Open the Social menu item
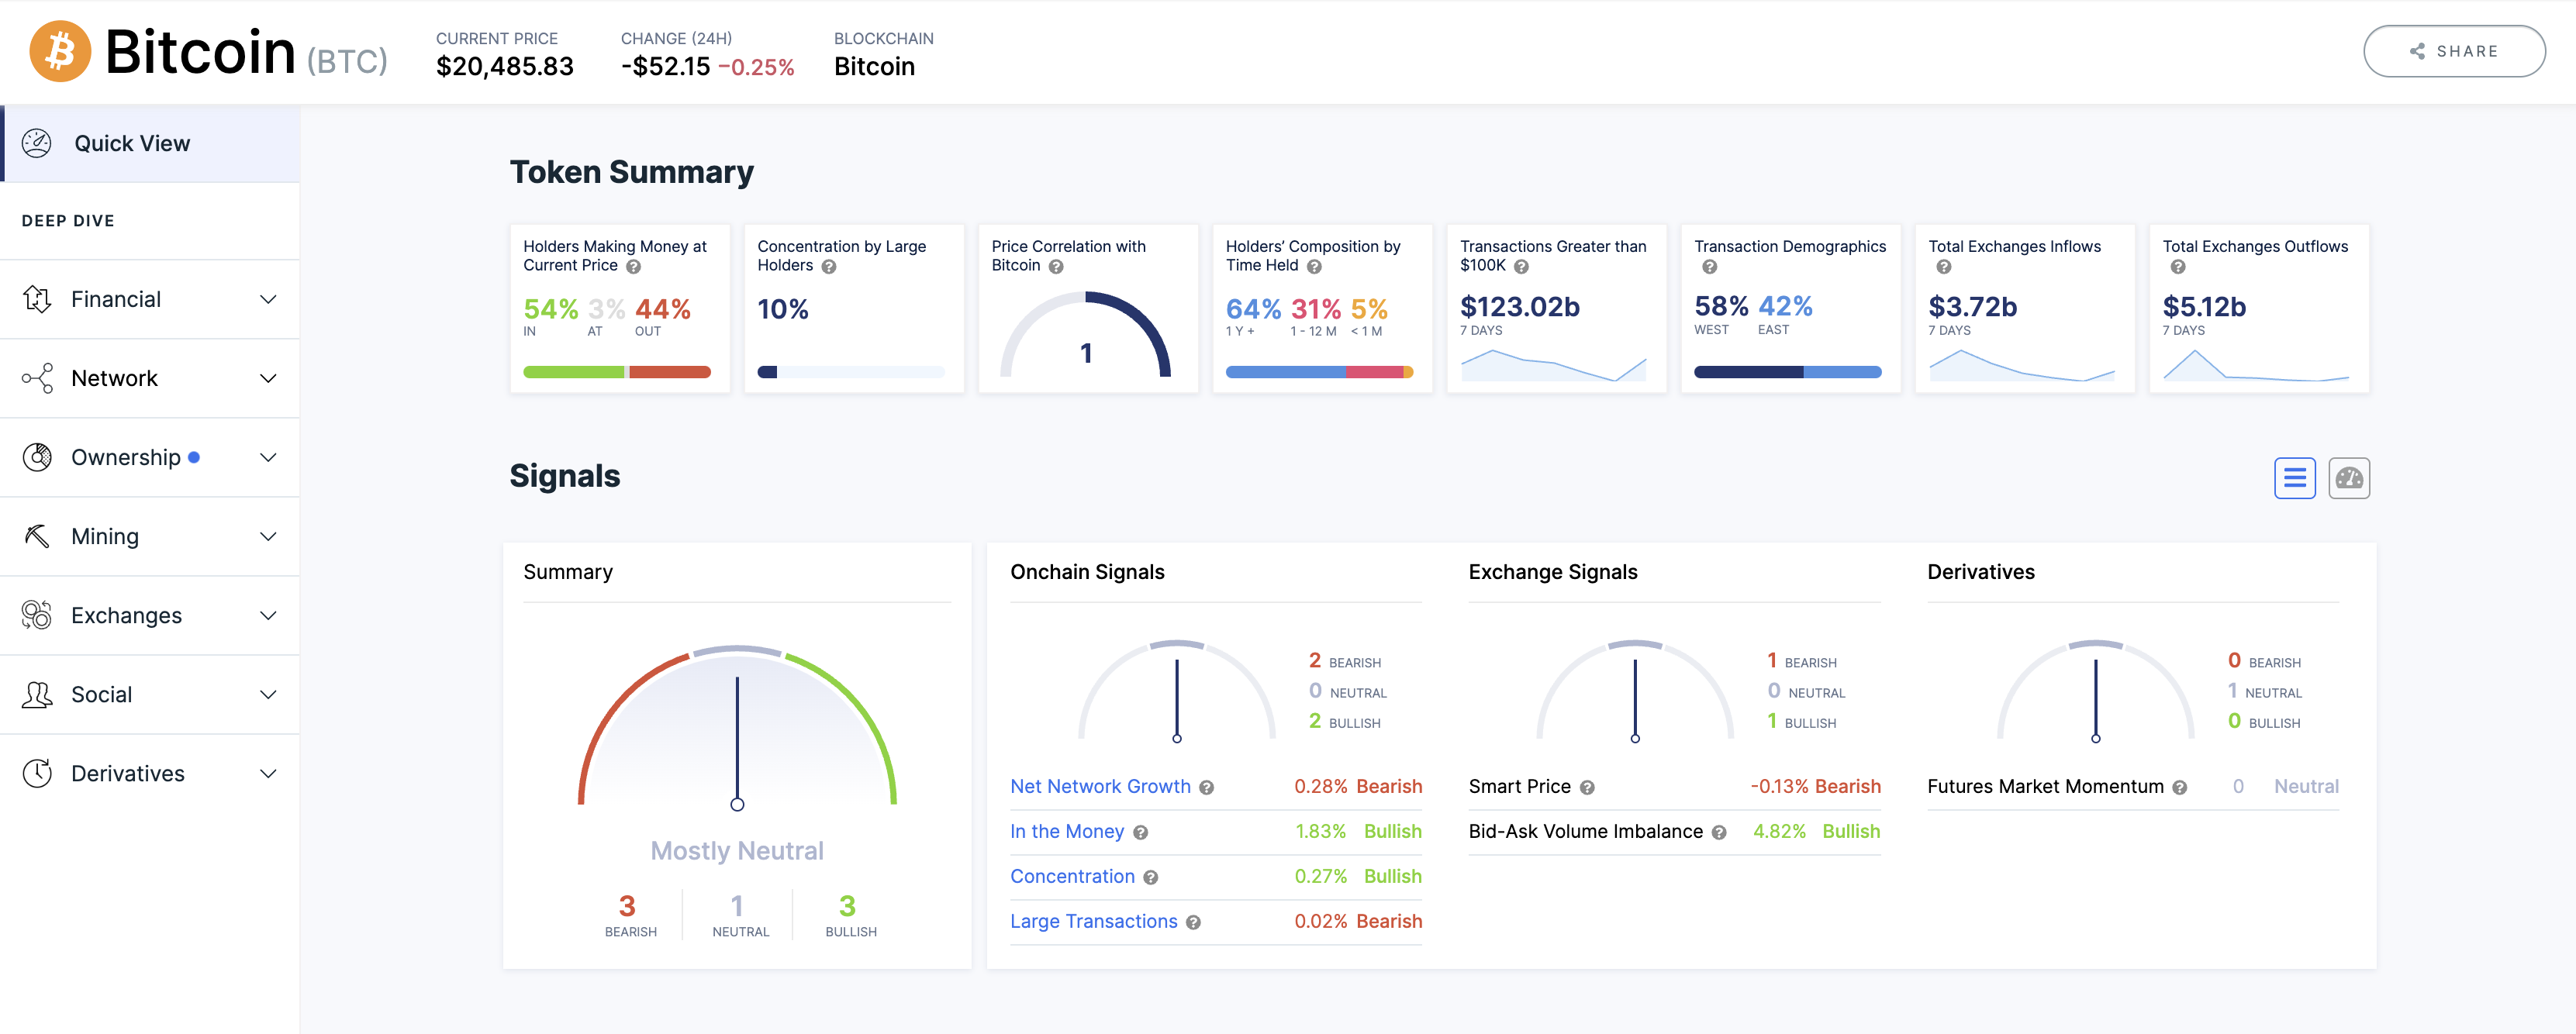Viewport: 2576px width, 1034px height. coord(150,694)
